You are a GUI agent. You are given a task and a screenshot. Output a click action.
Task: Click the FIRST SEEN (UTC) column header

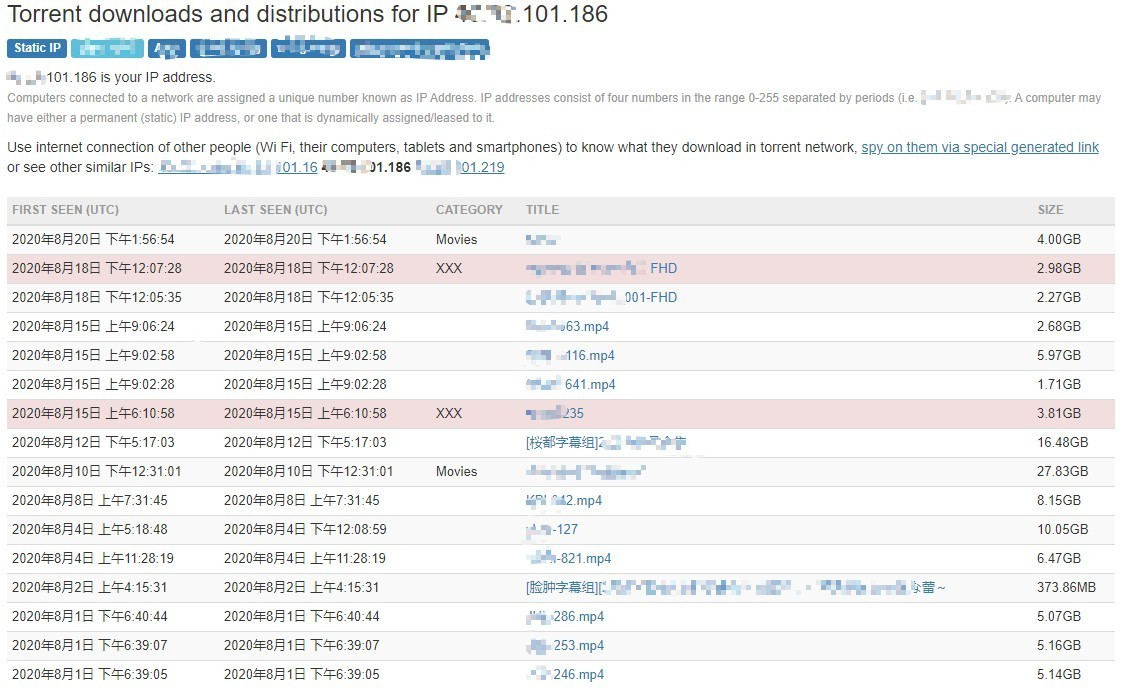pyautogui.click(x=67, y=210)
